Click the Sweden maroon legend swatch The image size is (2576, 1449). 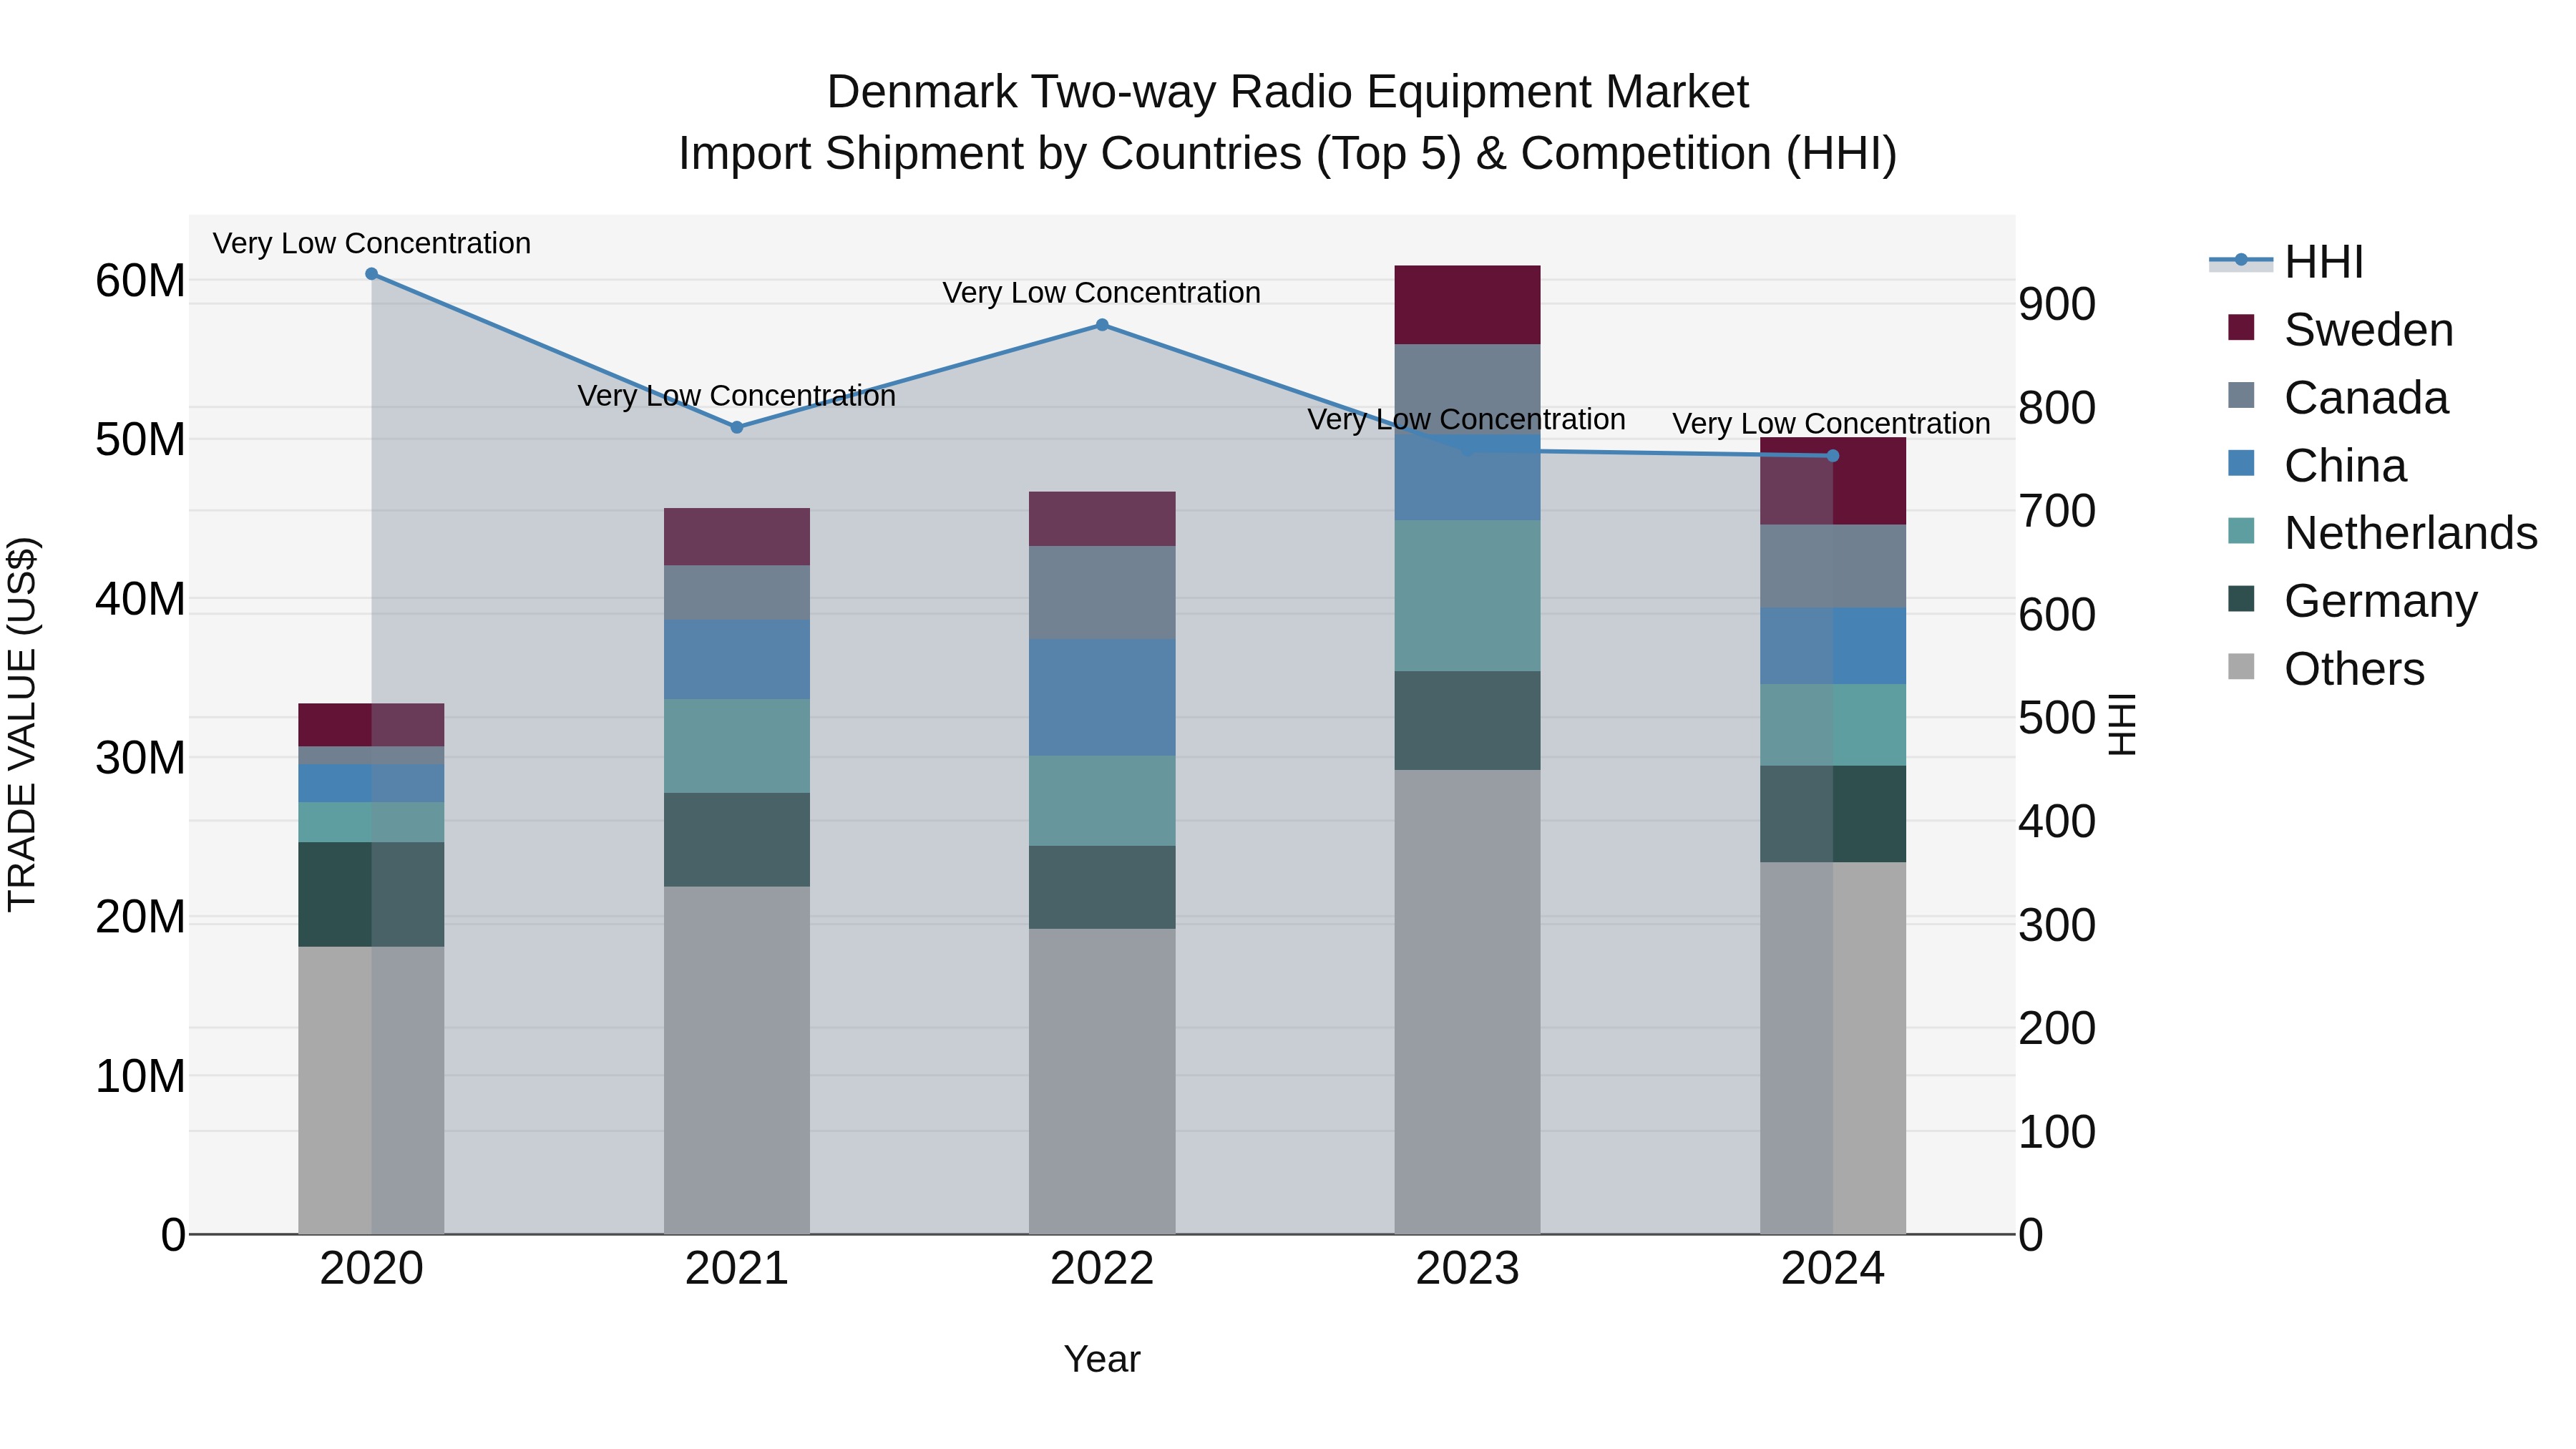tap(2242, 328)
